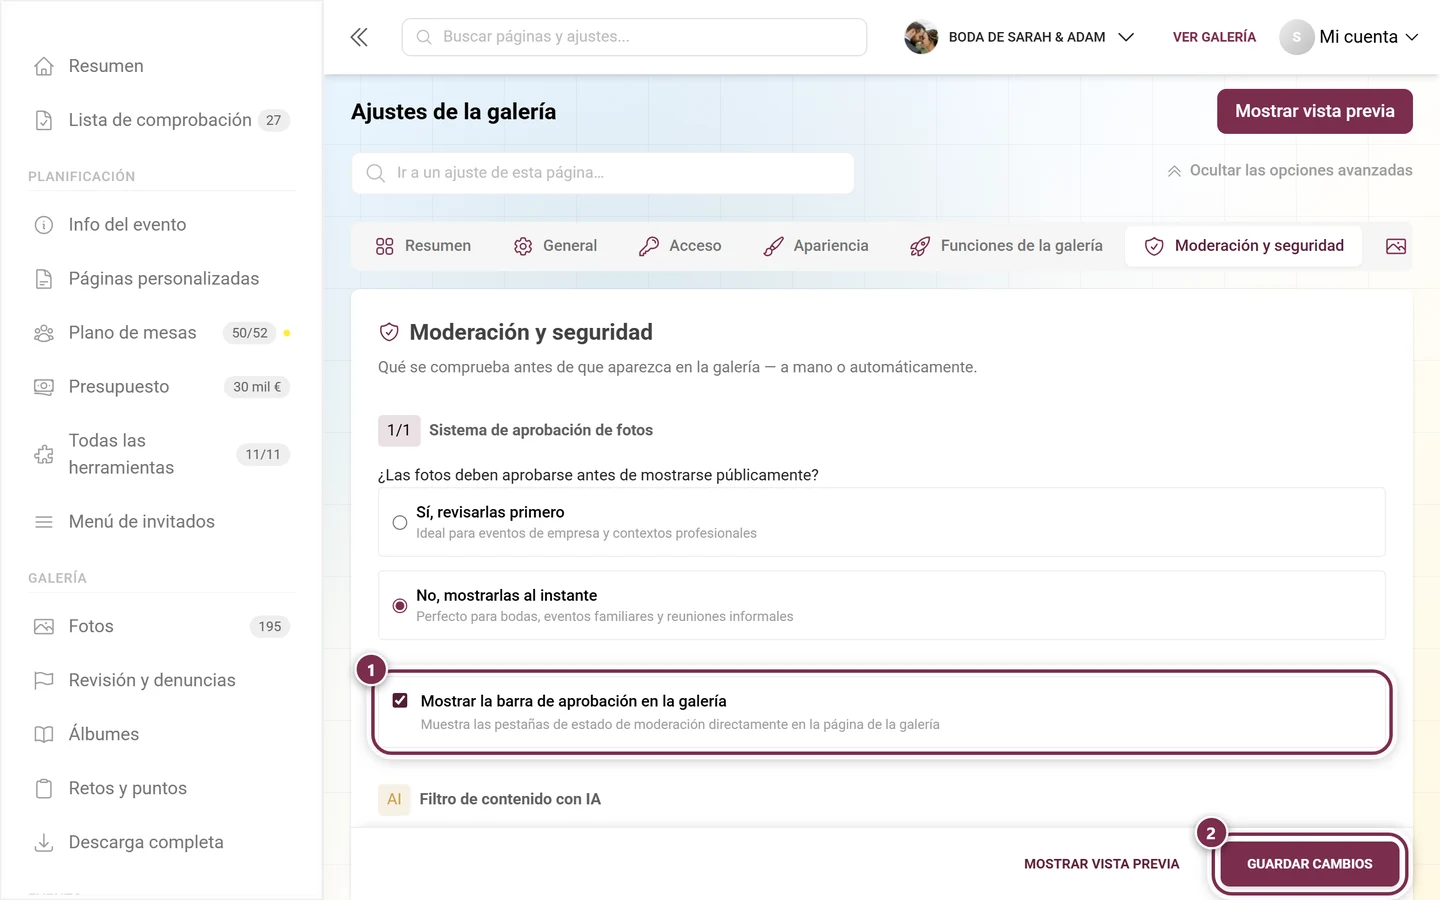The image size is (1440, 900).
Task: Open the Acceso tab
Action: pos(680,246)
